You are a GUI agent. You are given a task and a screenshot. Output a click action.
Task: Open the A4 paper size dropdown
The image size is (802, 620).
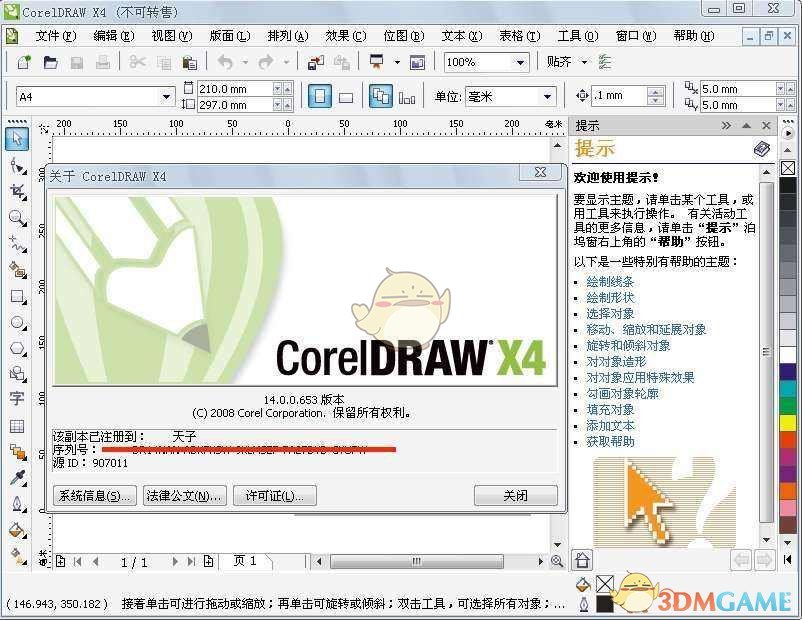point(166,95)
